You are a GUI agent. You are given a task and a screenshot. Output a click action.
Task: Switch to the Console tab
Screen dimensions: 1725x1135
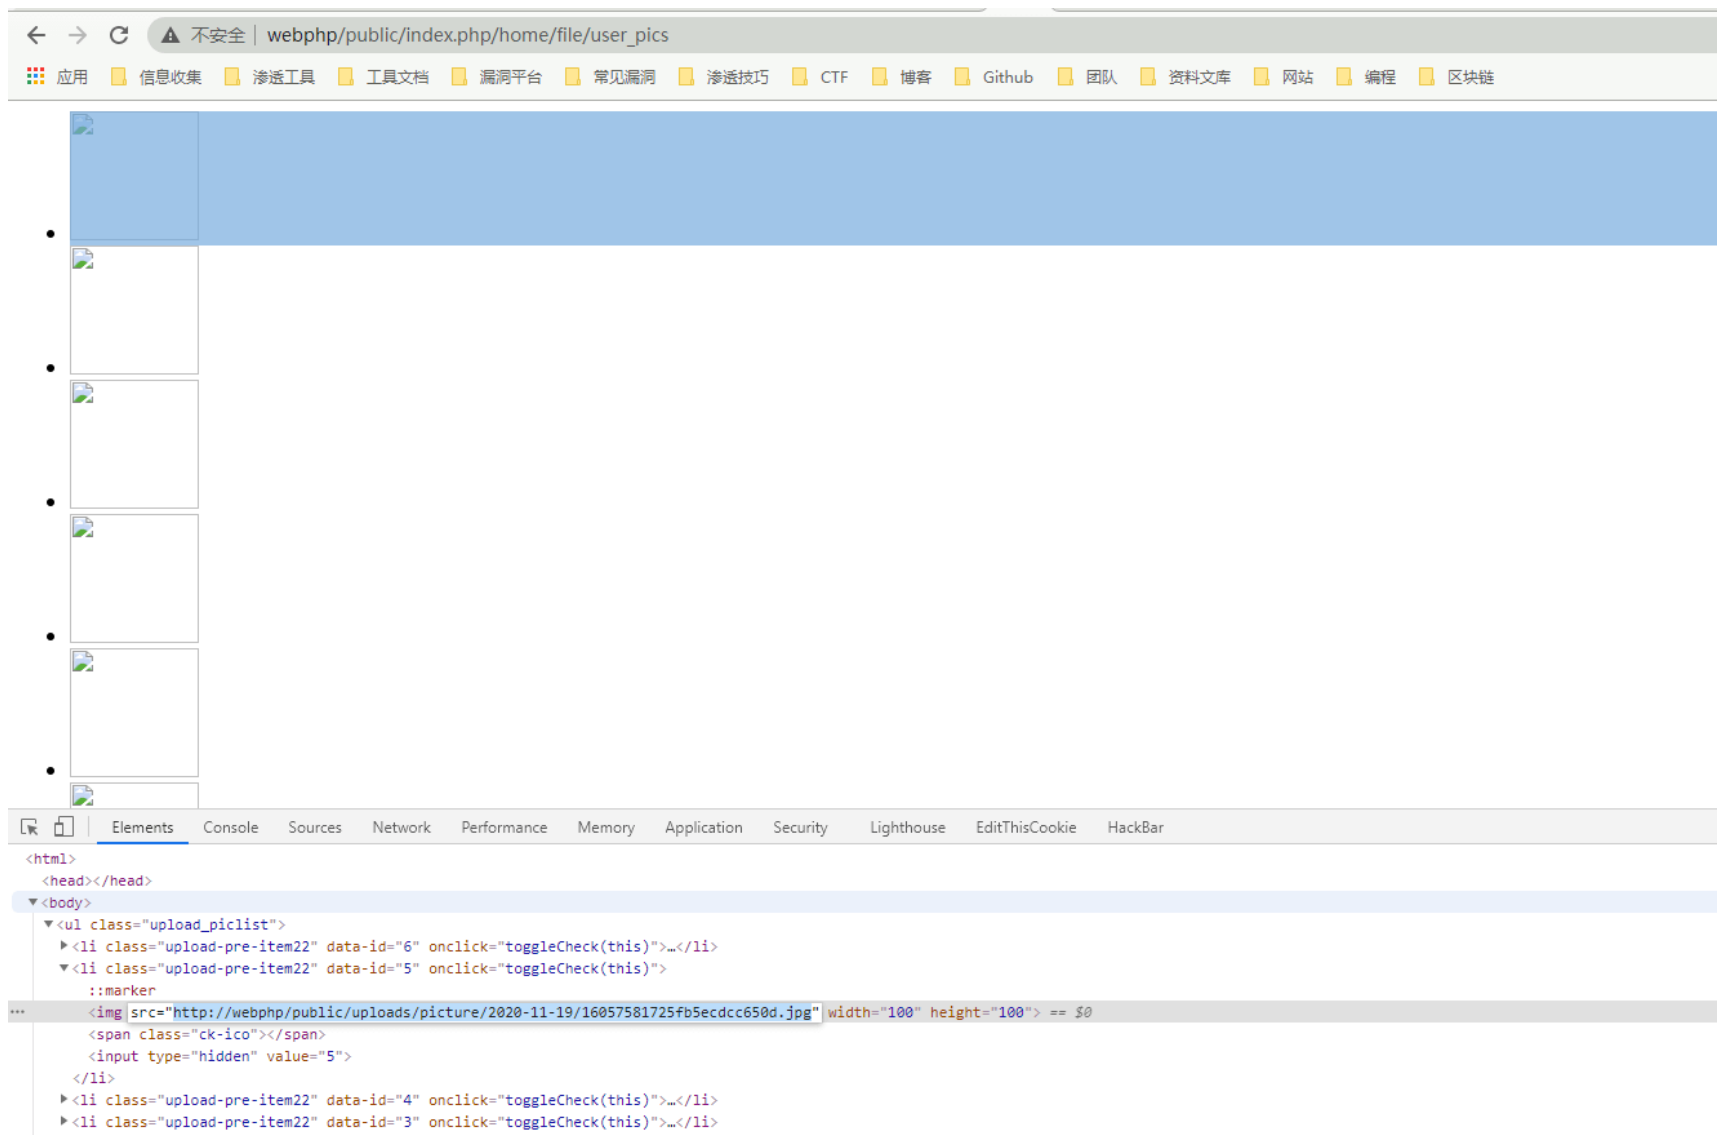tap(230, 827)
